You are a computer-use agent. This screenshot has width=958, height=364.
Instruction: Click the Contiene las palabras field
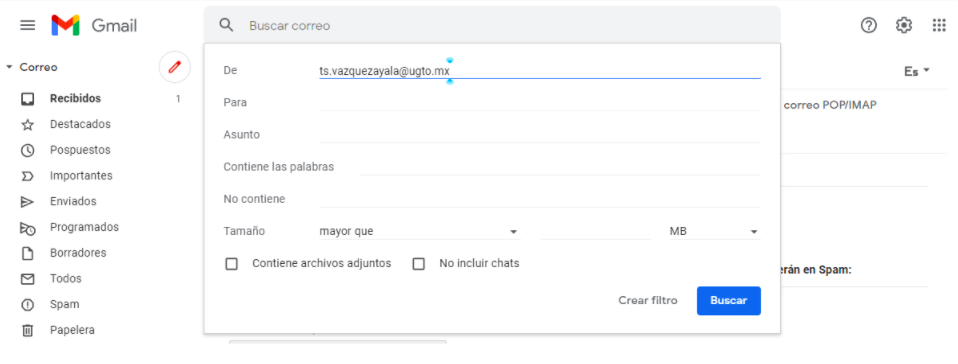[560, 167]
